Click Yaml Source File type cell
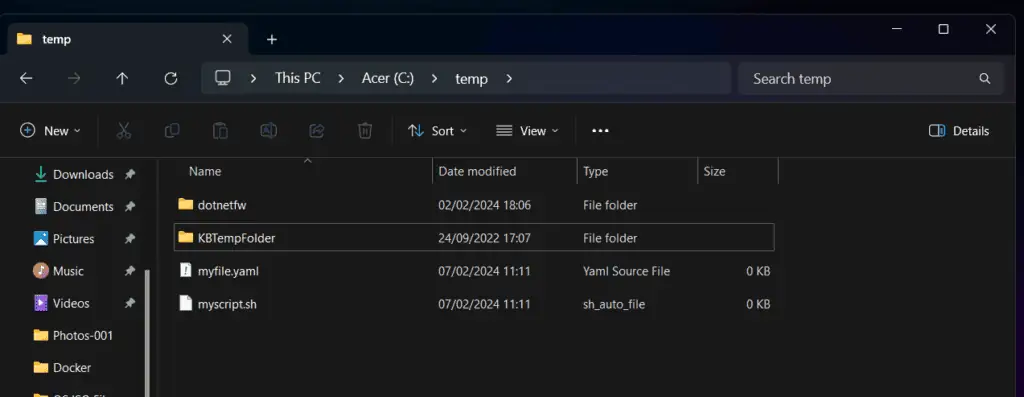This screenshot has width=1024, height=397. click(x=626, y=271)
